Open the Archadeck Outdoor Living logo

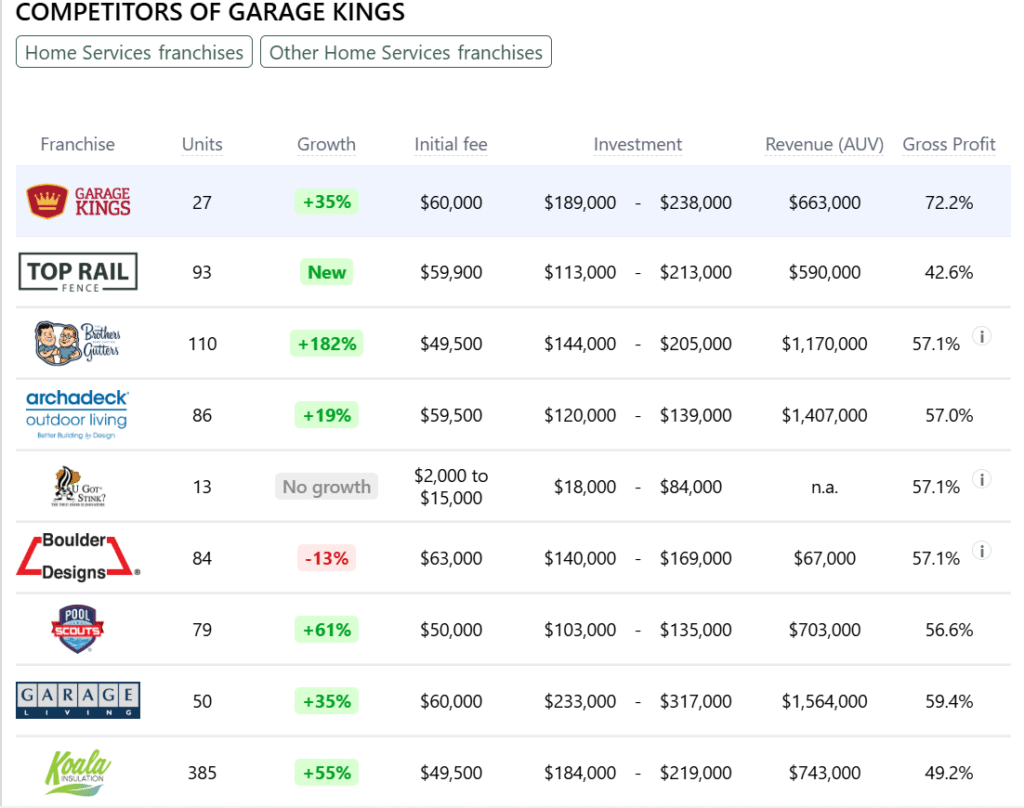coord(77,414)
